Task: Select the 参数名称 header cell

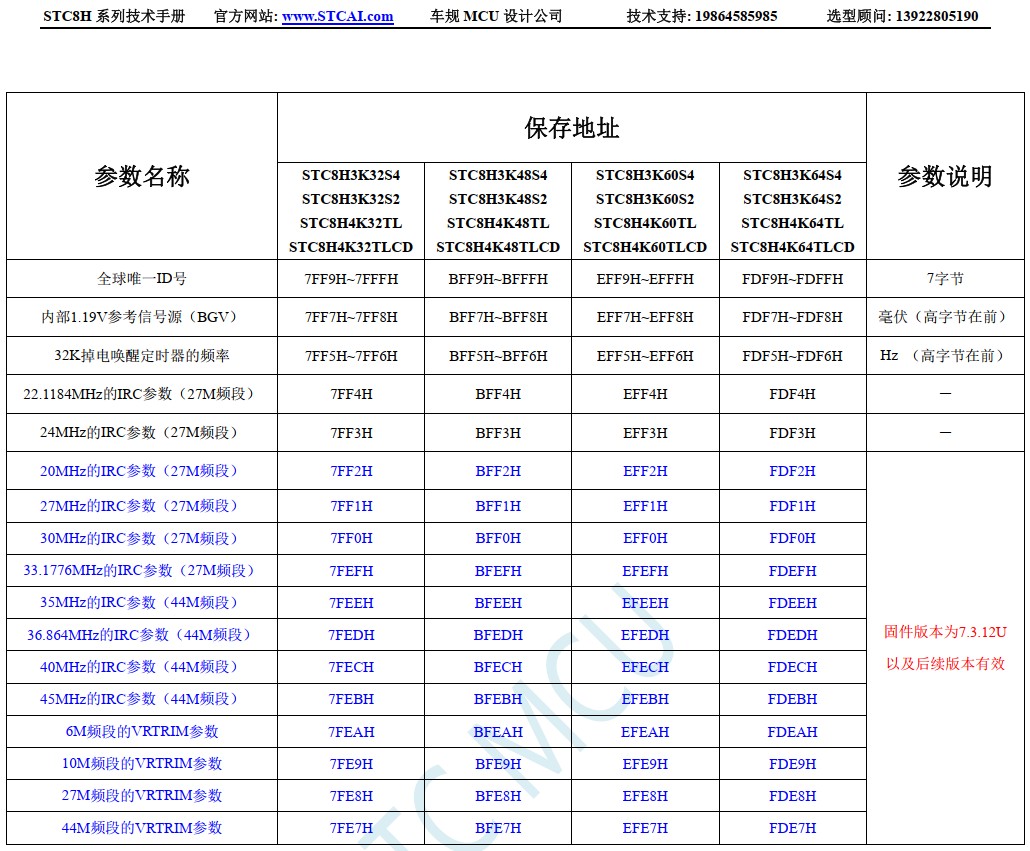Action: (142, 176)
